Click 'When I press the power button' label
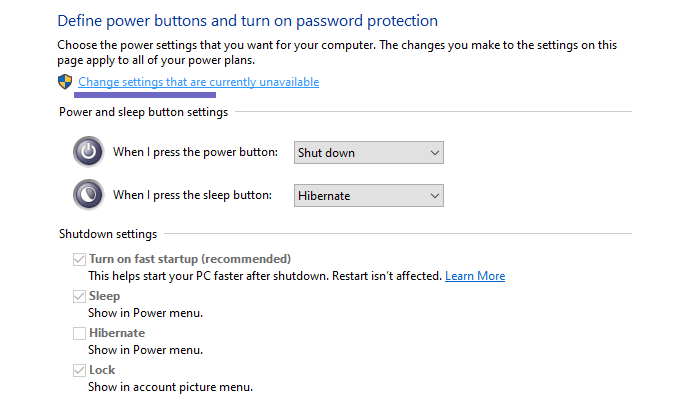The width and height of the screenshot is (679, 418). pyautogui.click(x=195, y=152)
